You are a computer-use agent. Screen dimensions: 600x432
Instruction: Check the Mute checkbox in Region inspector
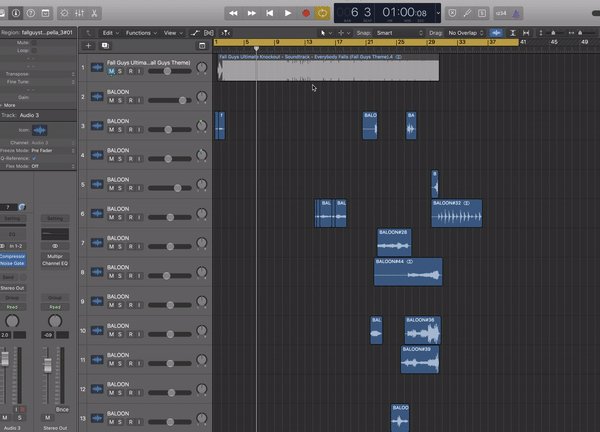(34, 43)
